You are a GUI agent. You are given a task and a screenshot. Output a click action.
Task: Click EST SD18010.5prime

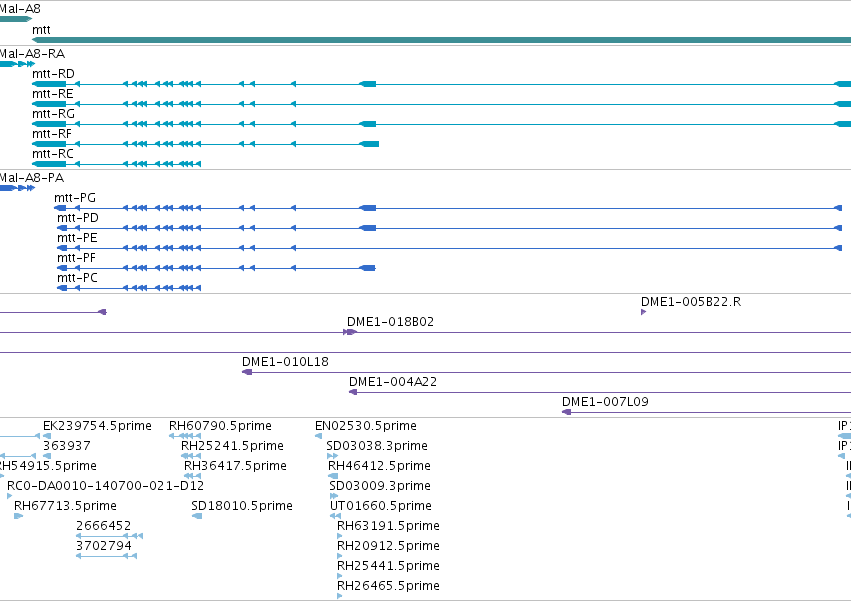click(x=242, y=506)
